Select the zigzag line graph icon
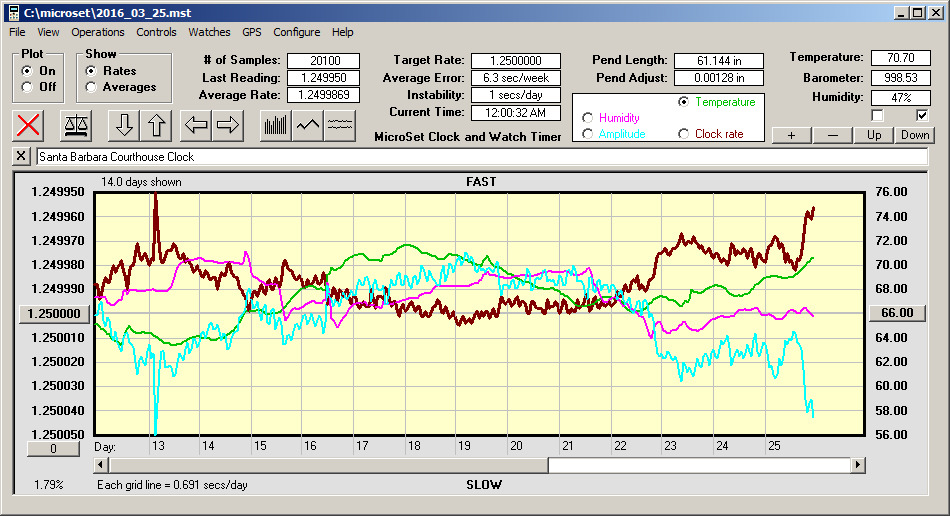 (x=308, y=126)
